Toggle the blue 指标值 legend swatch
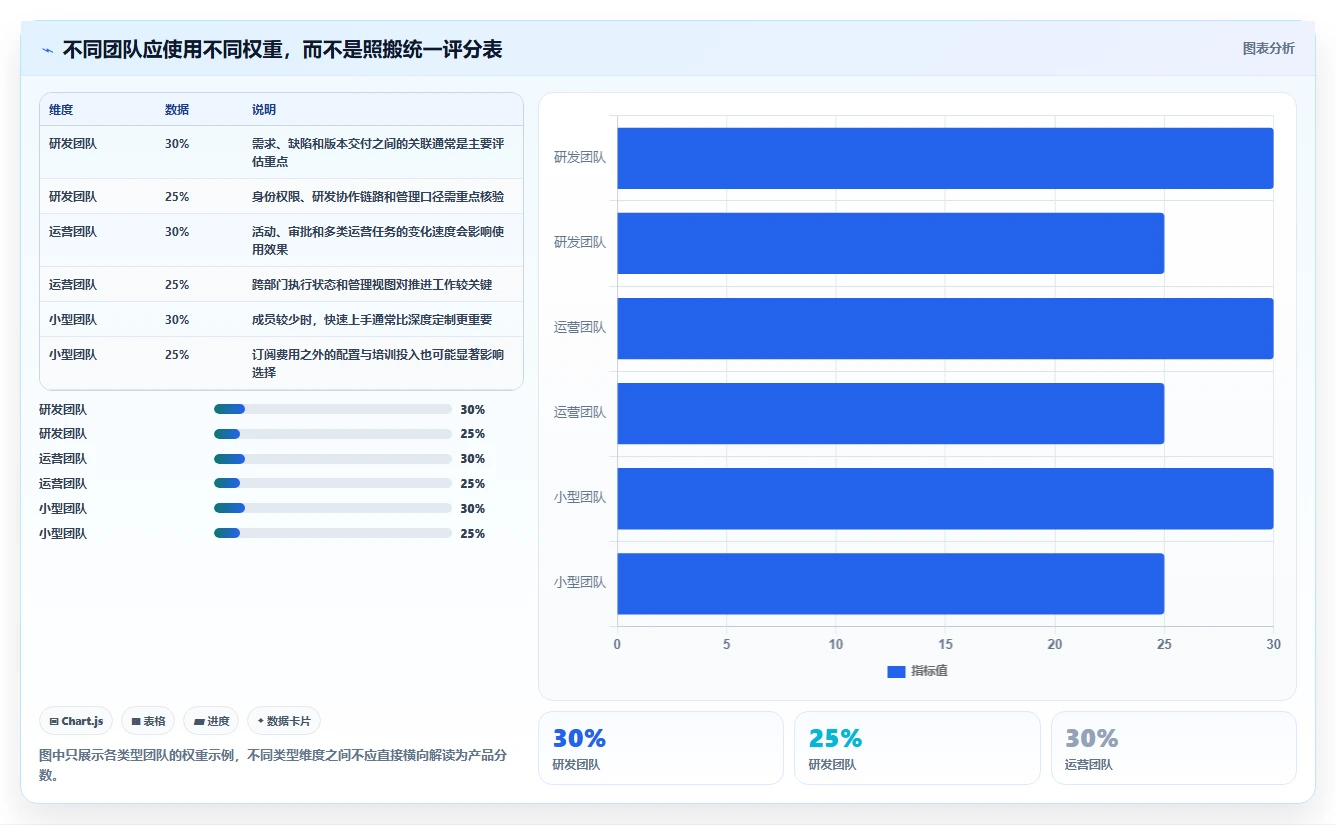 tap(896, 672)
